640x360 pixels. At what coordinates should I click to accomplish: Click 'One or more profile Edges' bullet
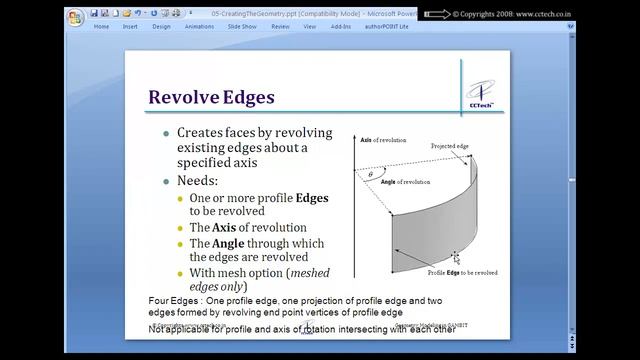pyautogui.click(x=259, y=204)
